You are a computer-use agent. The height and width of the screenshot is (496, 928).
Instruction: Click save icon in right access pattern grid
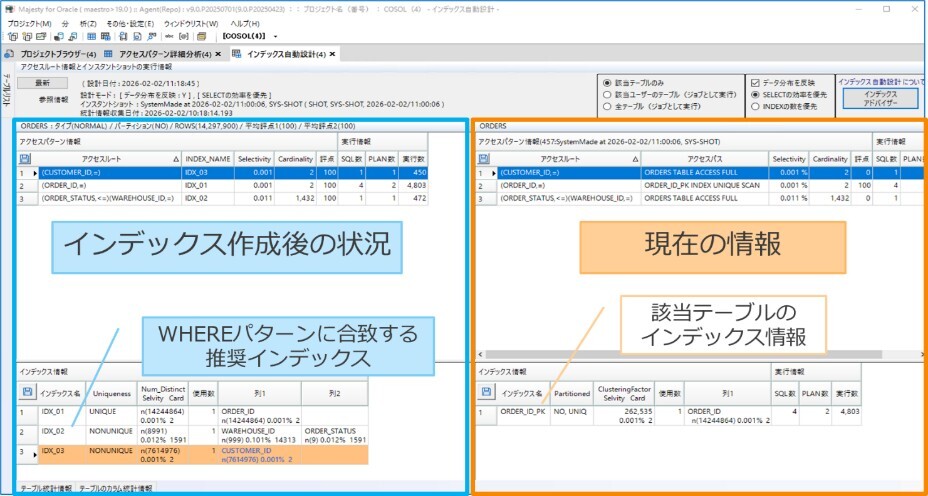(x=485, y=159)
